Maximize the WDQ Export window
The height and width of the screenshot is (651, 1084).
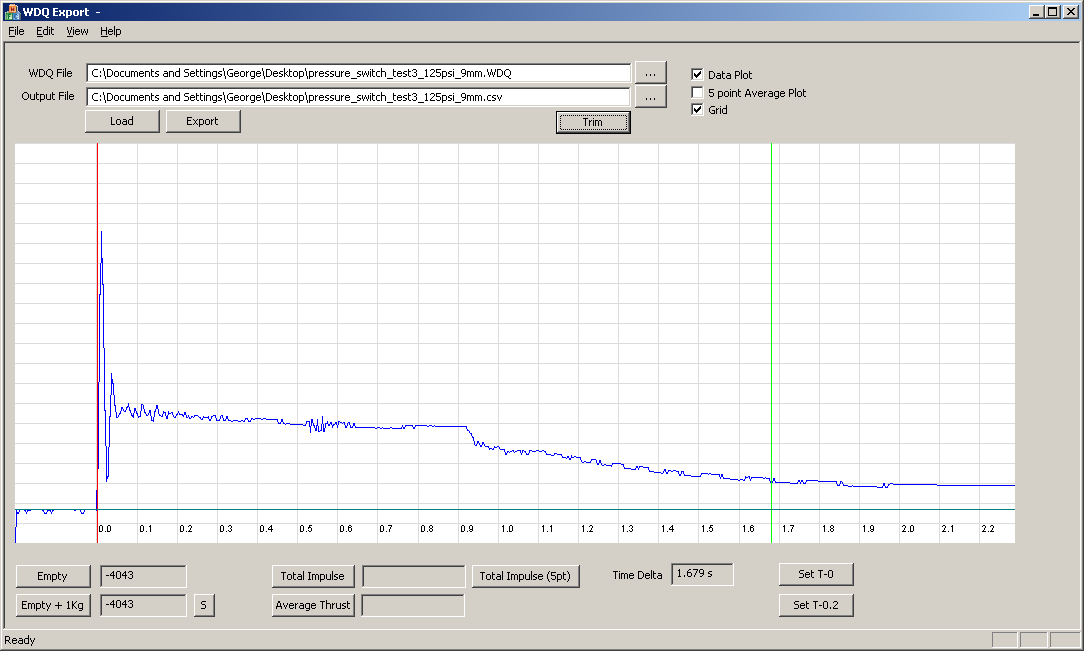click(x=1052, y=12)
